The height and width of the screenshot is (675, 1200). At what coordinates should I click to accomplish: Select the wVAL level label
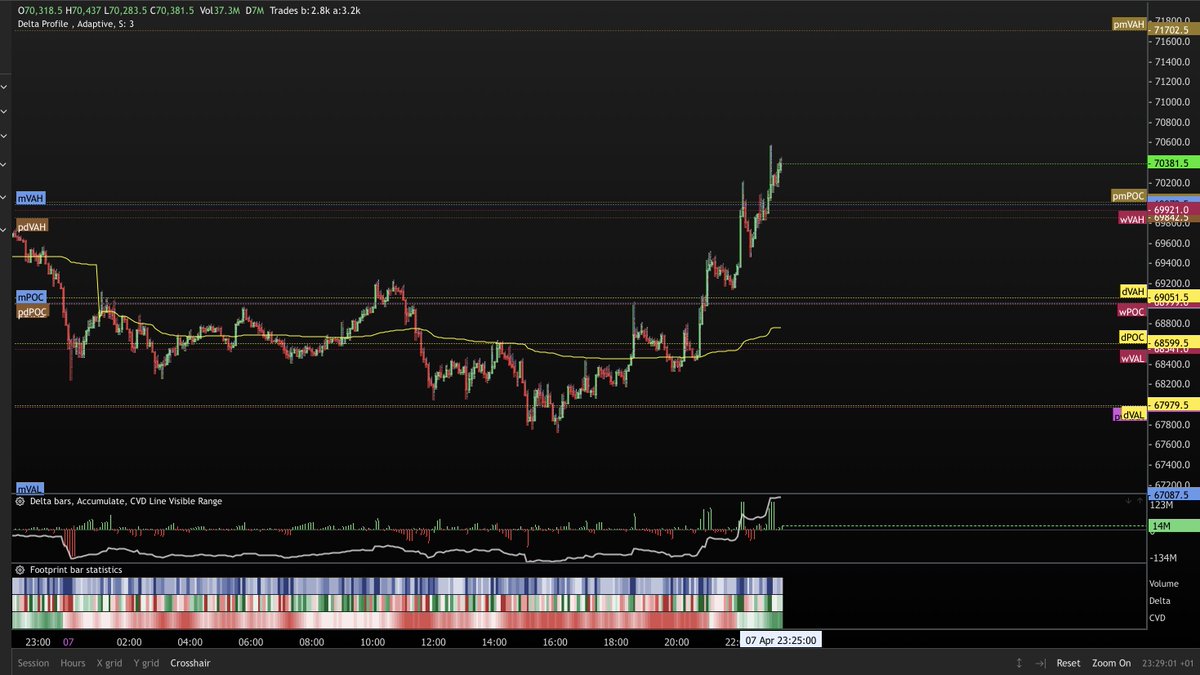(1132, 358)
